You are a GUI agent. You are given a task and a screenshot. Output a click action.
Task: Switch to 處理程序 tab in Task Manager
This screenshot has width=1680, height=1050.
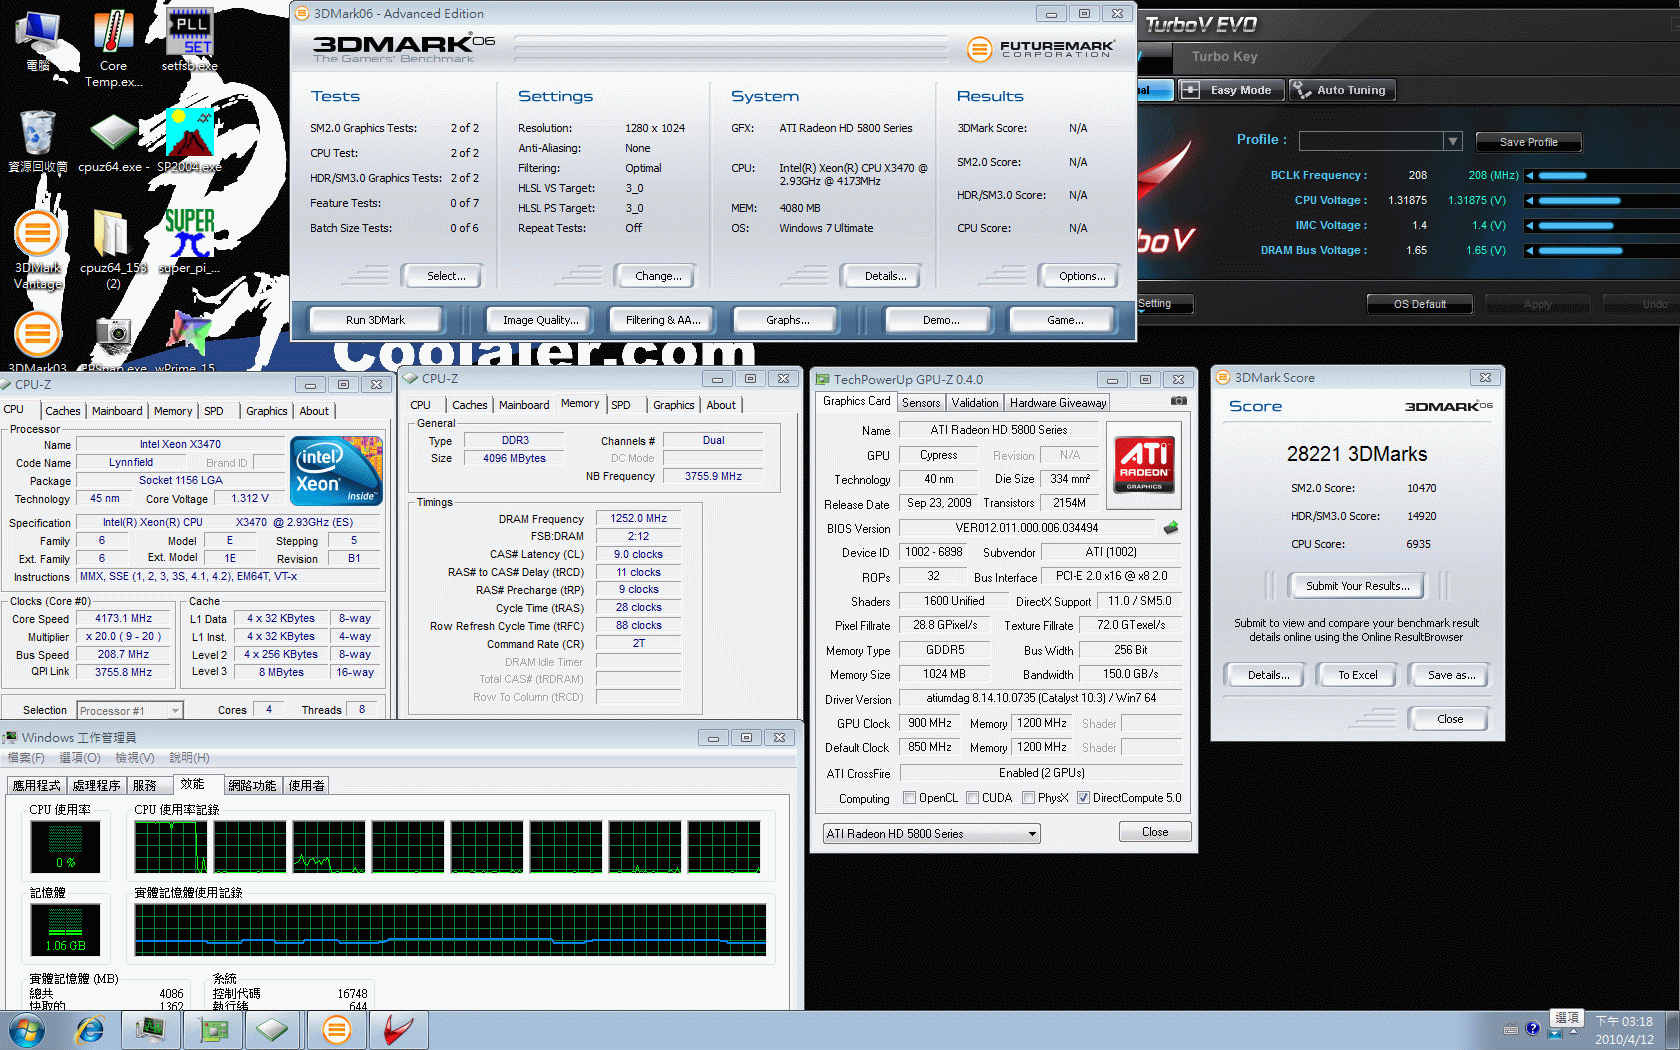[96, 786]
